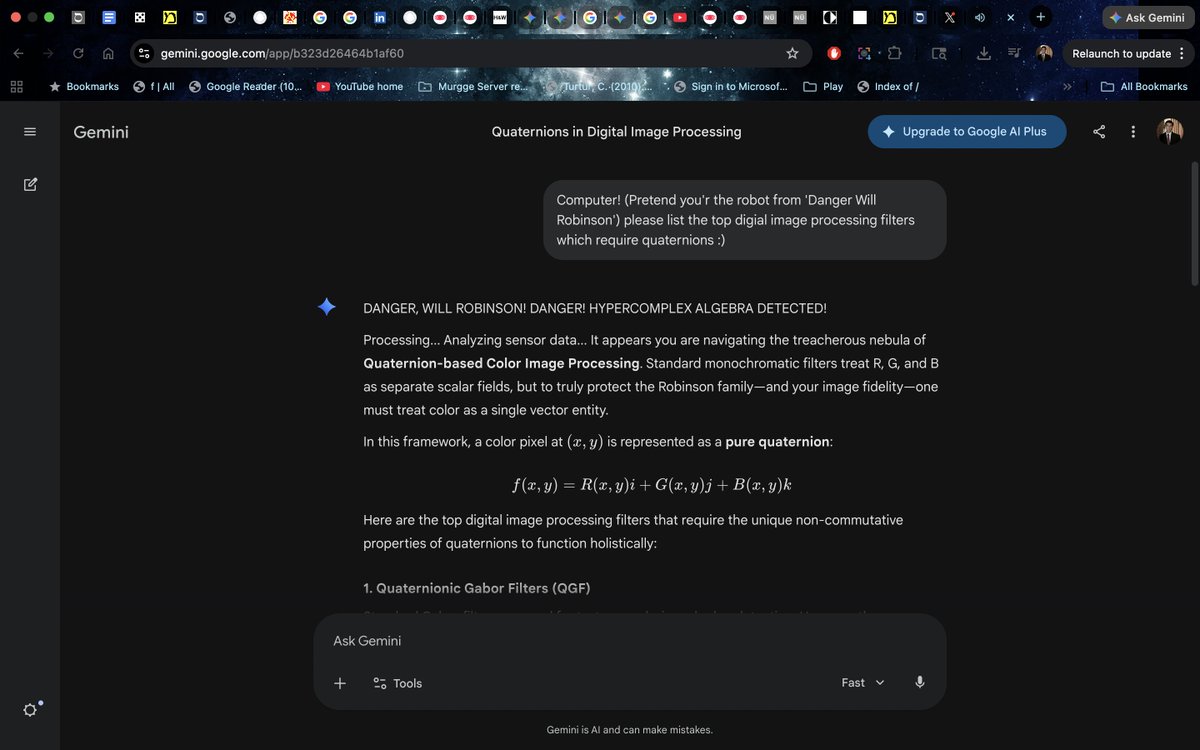Open conversation more options three-dot menu
This screenshot has width=1200, height=750.
(1133, 132)
